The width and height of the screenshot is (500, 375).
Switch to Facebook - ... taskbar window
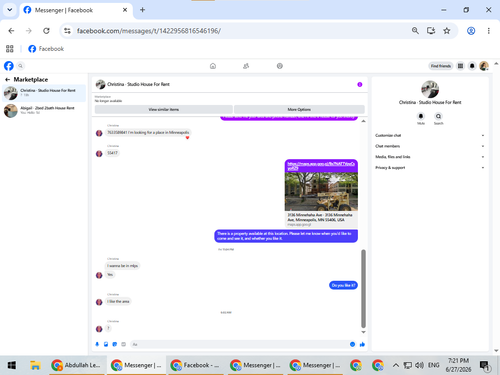tap(196, 365)
